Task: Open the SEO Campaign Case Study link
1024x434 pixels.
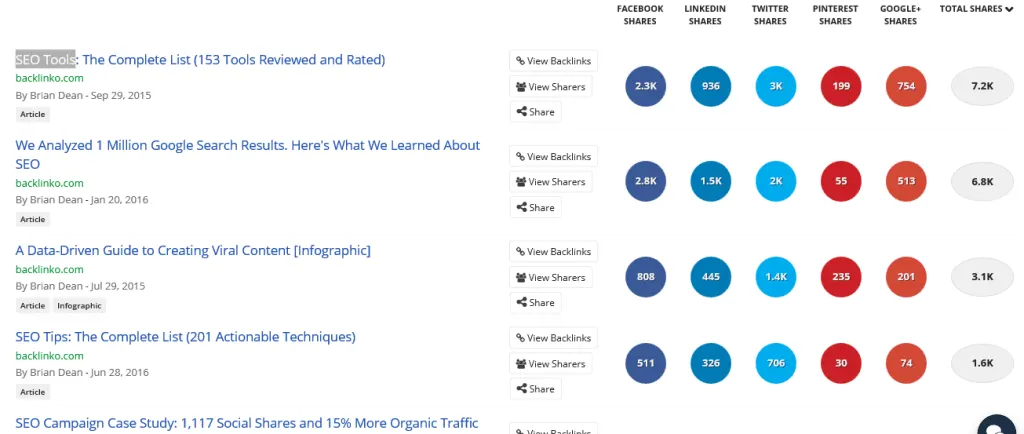Action: pyautogui.click(x=247, y=423)
